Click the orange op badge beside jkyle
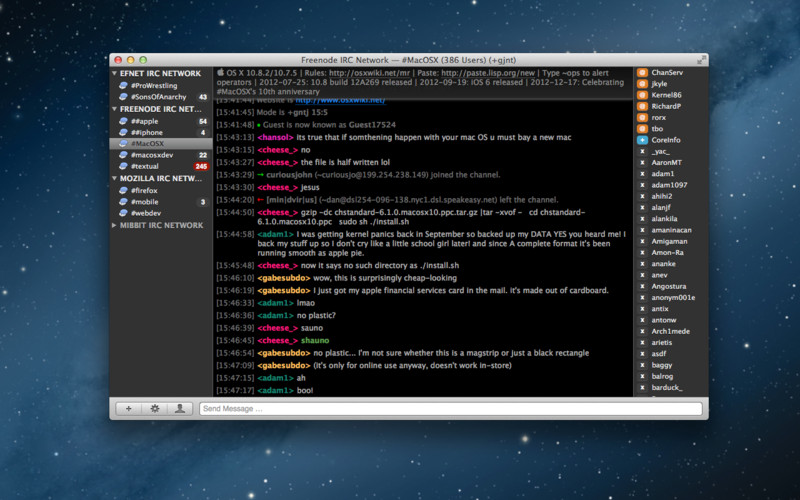The image size is (800, 500). click(x=642, y=84)
